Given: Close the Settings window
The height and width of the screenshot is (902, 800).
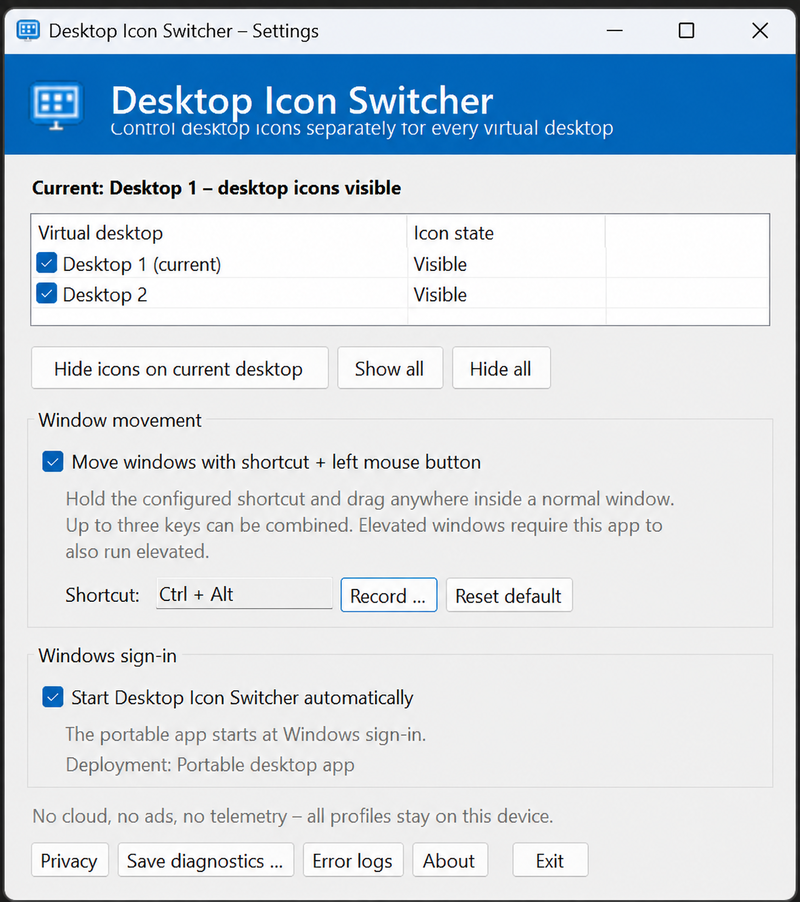Looking at the screenshot, I should coord(760,30).
